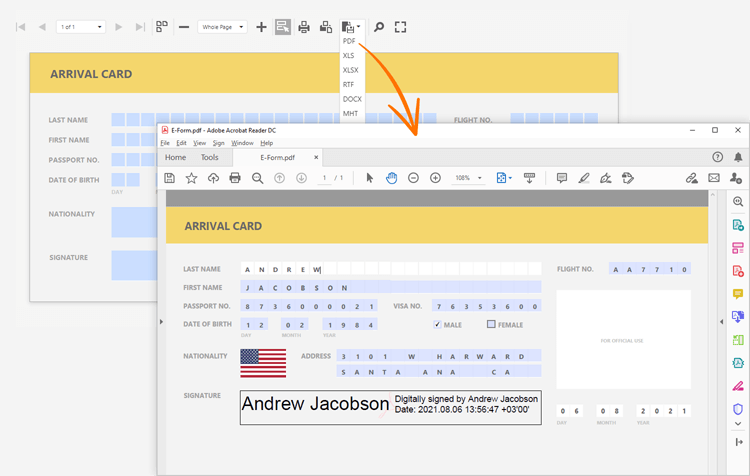Open the 1 of 1 page dropdown
750x476 pixels.
point(81,27)
